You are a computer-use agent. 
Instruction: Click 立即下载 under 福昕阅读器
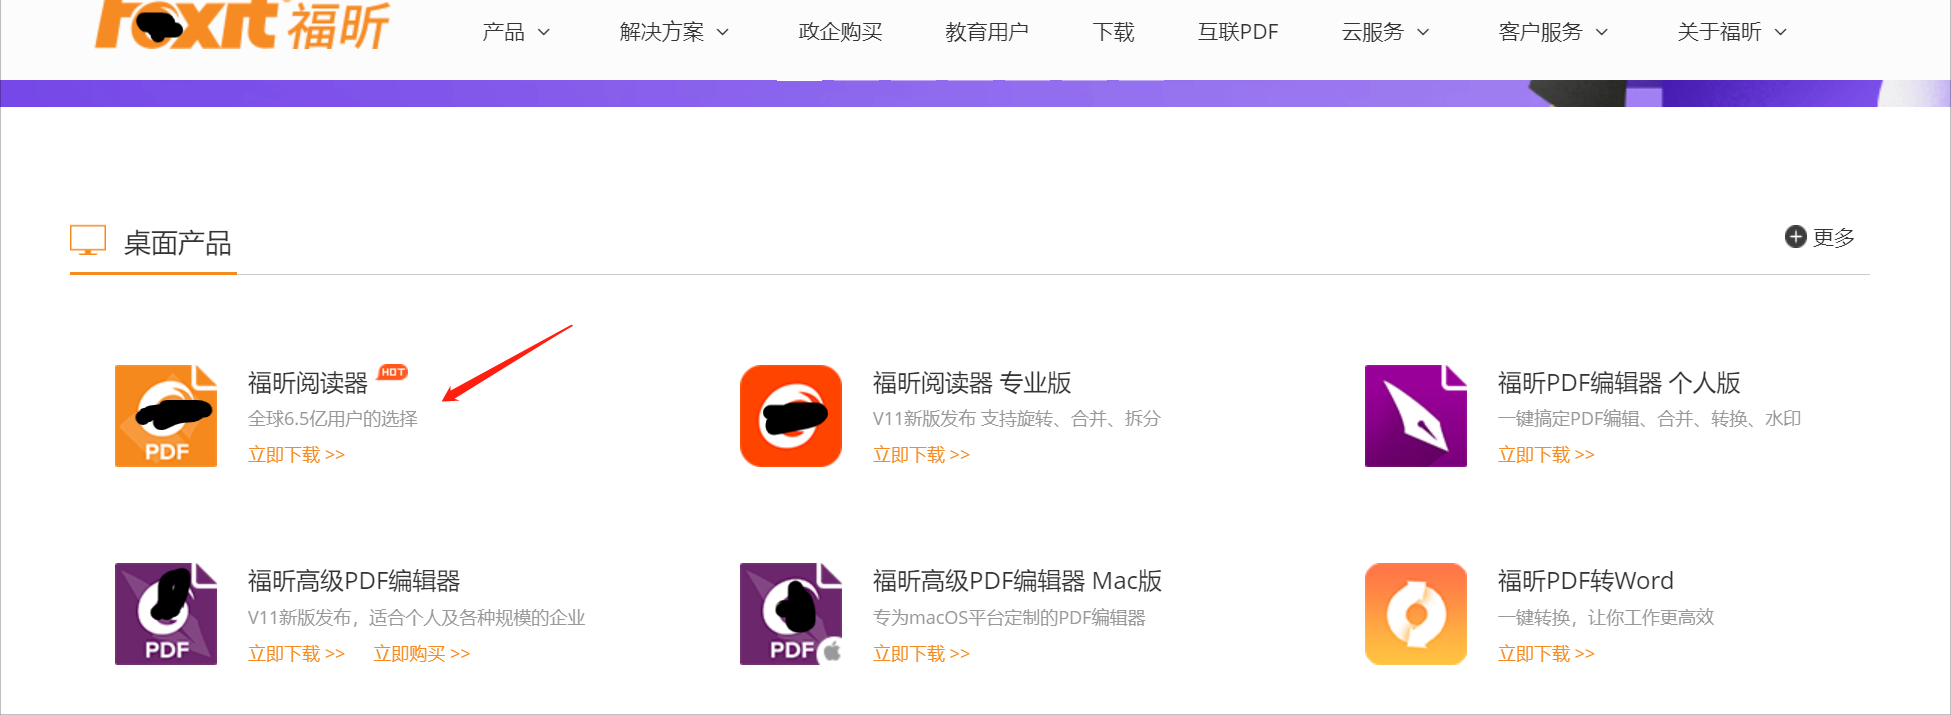(296, 455)
